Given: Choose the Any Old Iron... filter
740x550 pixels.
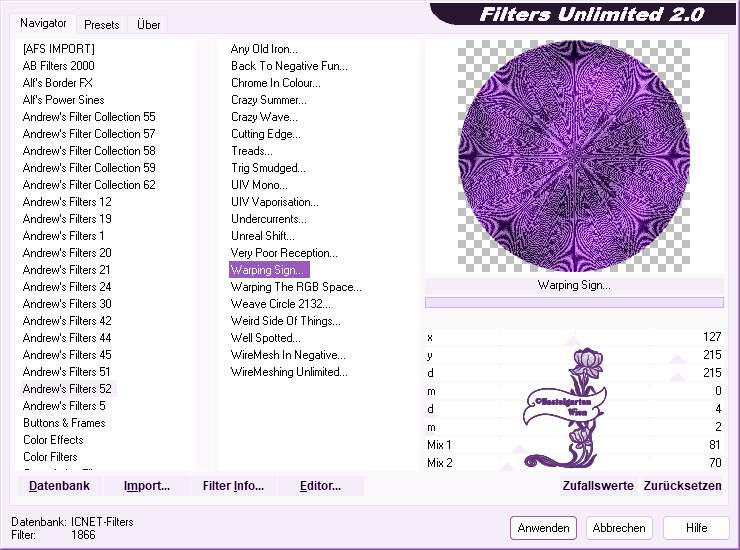Looking at the screenshot, I should point(264,49).
